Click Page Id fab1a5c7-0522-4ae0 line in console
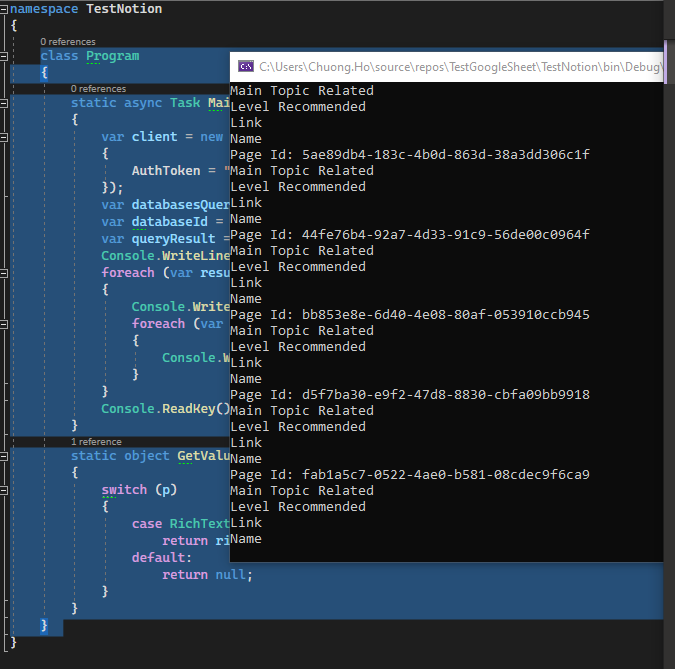675x669 pixels. pyautogui.click(x=410, y=475)
